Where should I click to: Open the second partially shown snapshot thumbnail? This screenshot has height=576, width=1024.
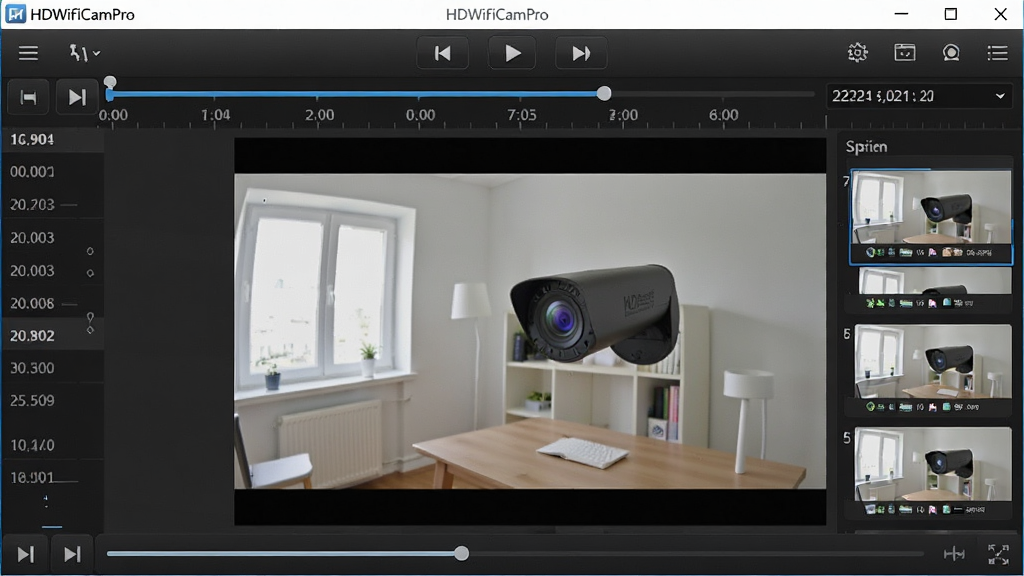tap(935, 289)
